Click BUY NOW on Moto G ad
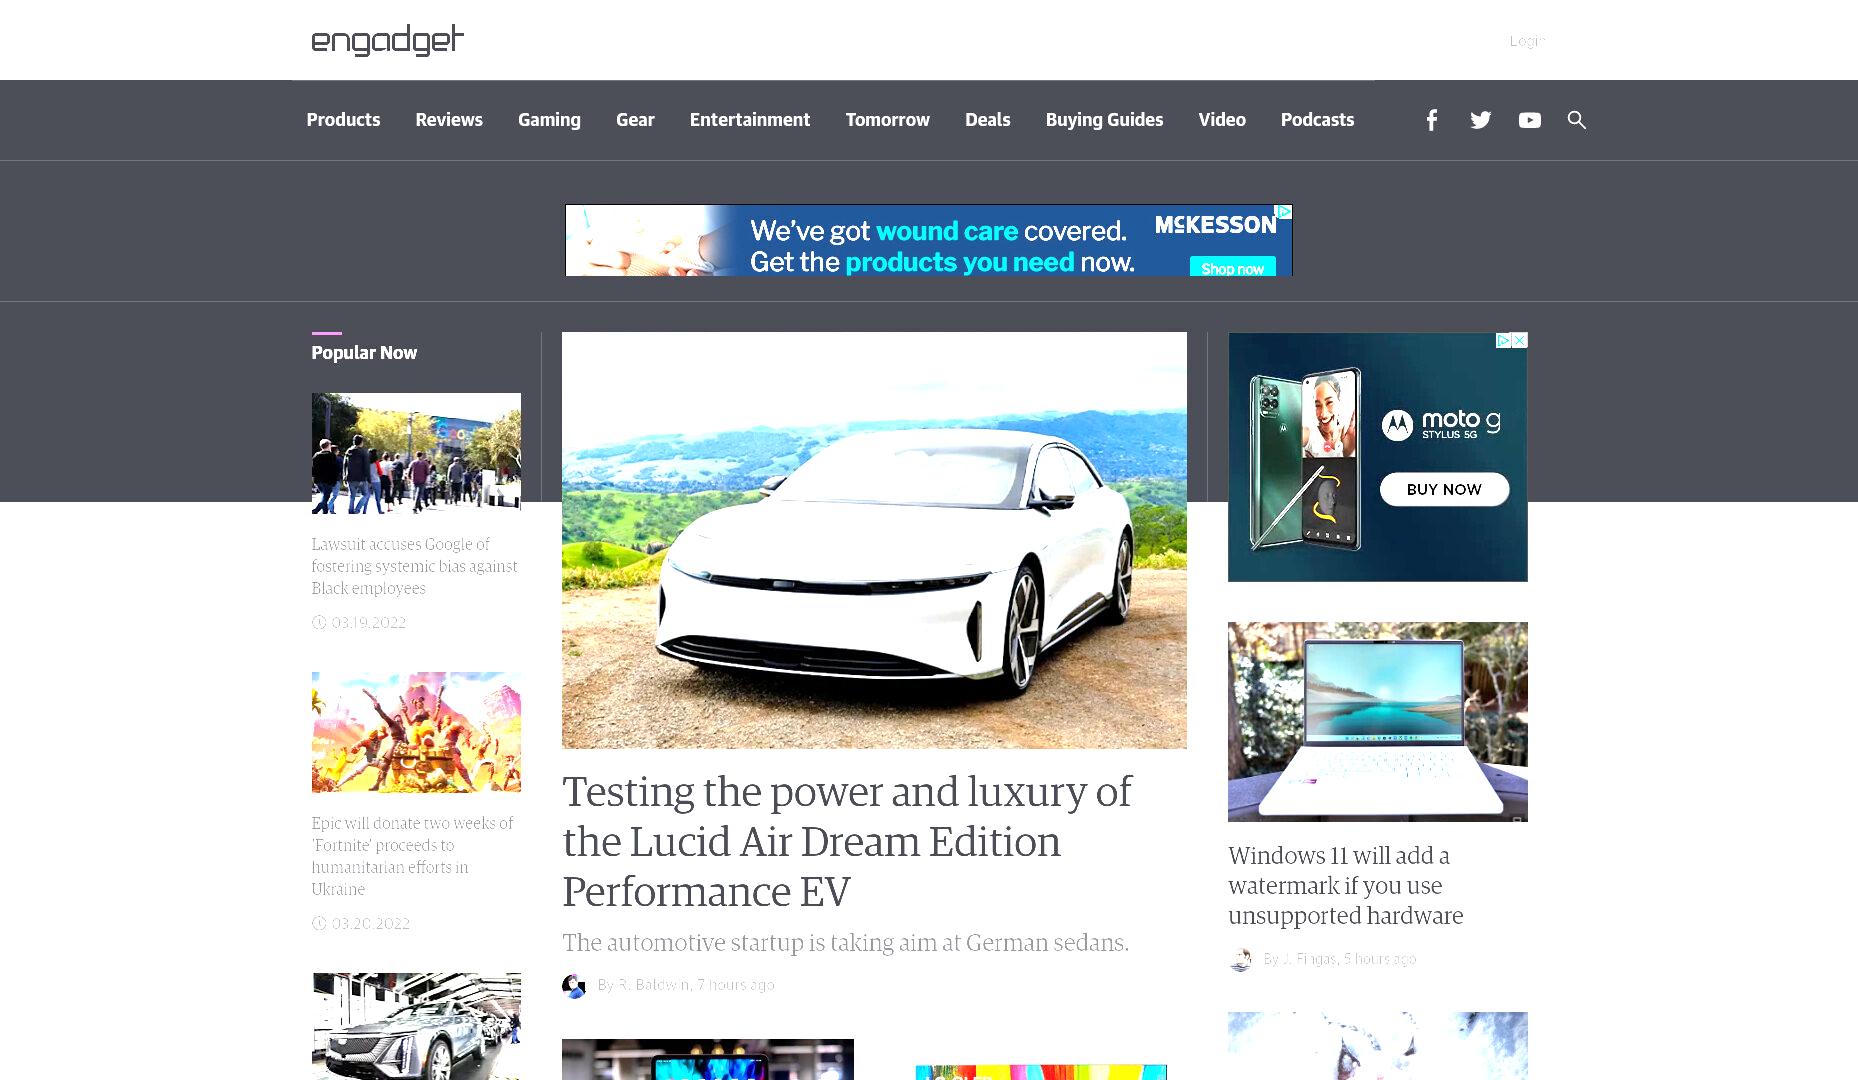Image resolution: width=1858 pixels, height=1080 pixels. click(x=1444, y=489)
